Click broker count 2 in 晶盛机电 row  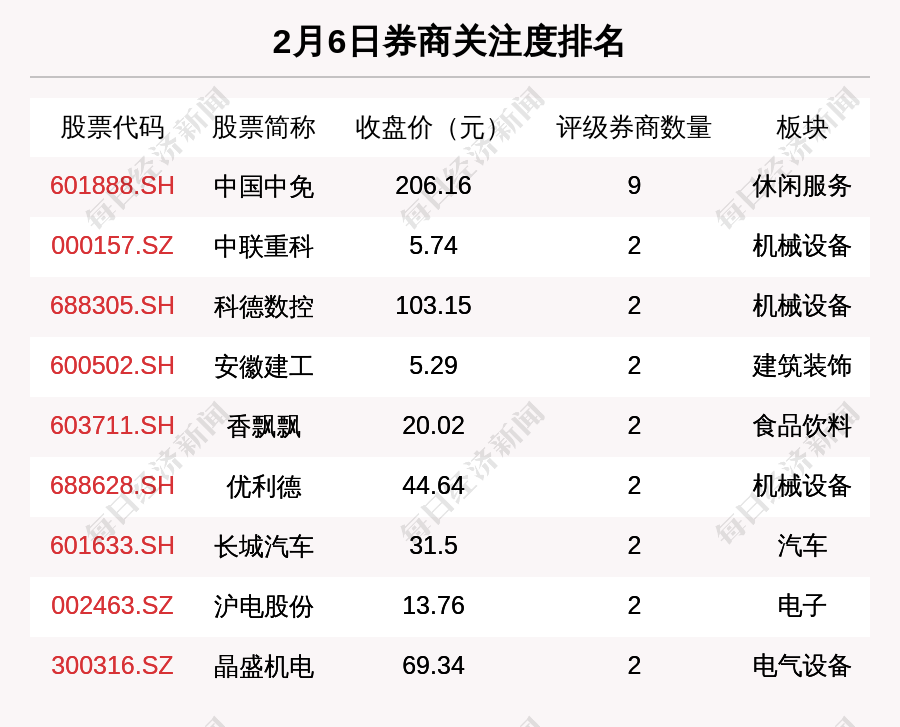tap(634, 666)
